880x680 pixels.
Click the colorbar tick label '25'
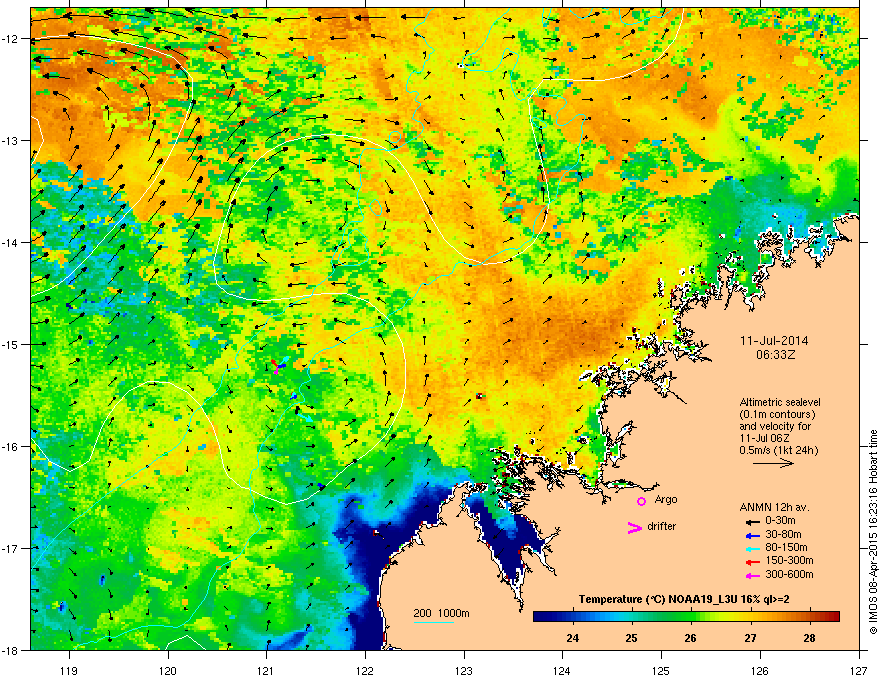coord(631,638)
